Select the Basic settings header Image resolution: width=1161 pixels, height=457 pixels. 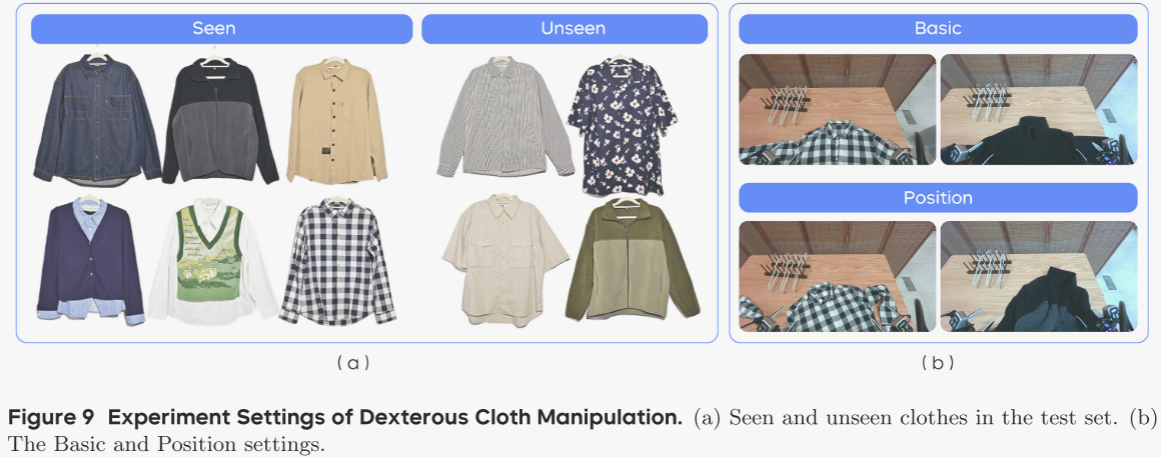click(x=937, y=29)
